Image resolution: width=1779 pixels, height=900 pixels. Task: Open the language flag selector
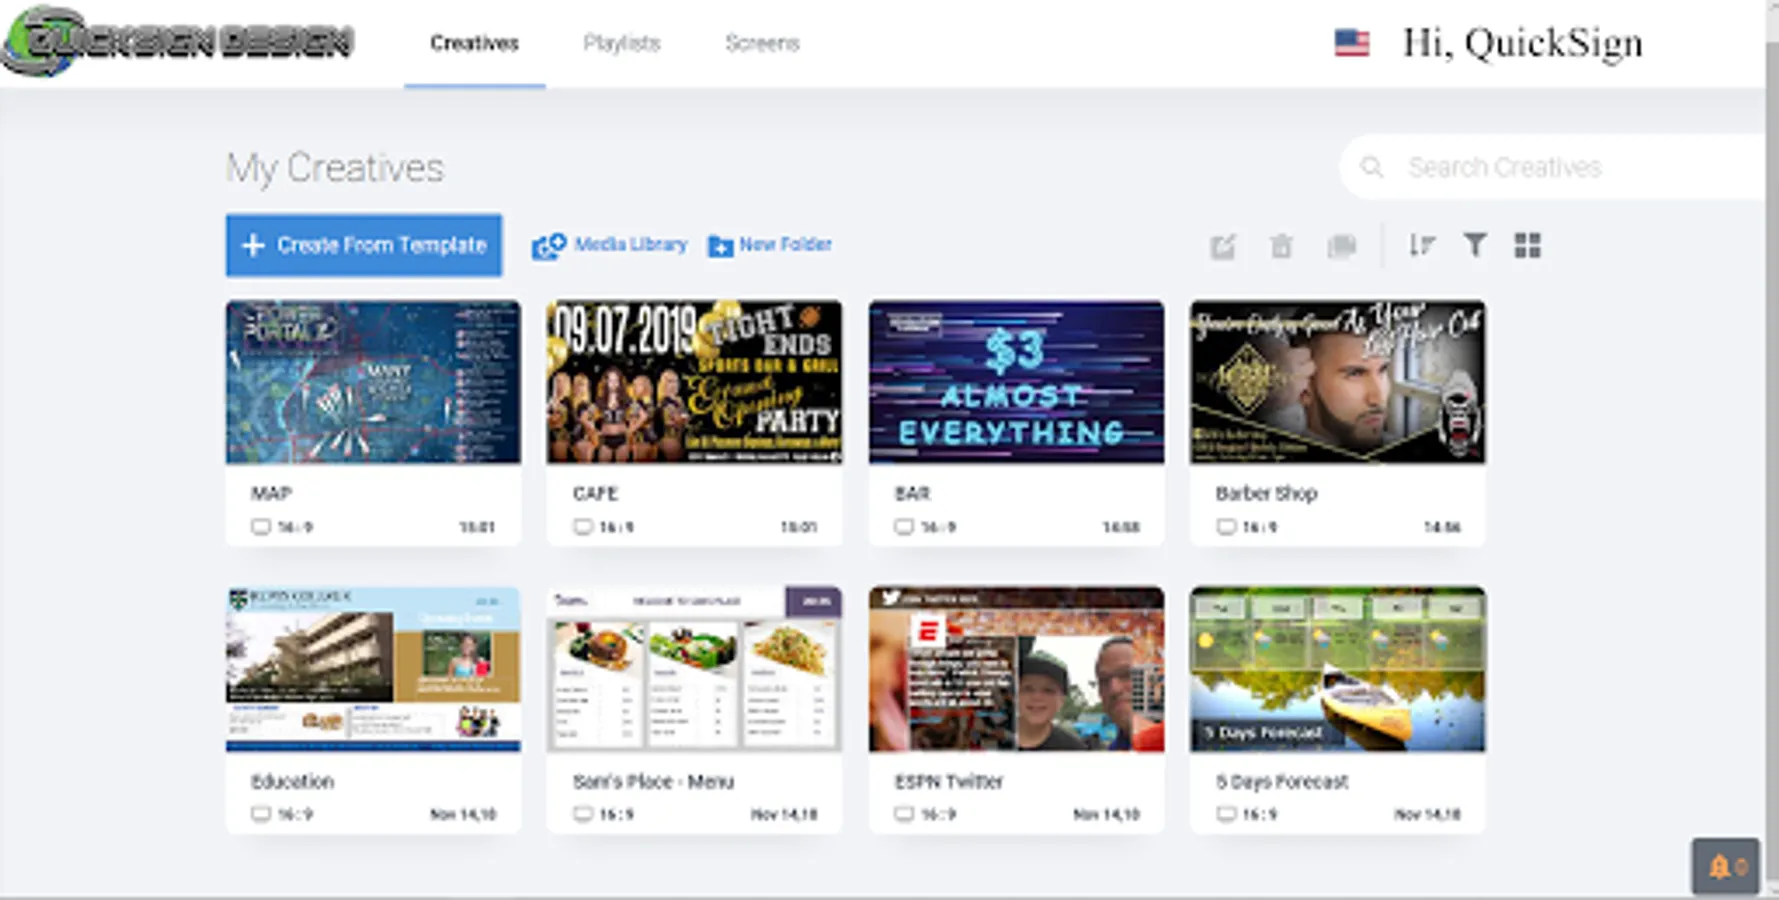pos(1353,42)
